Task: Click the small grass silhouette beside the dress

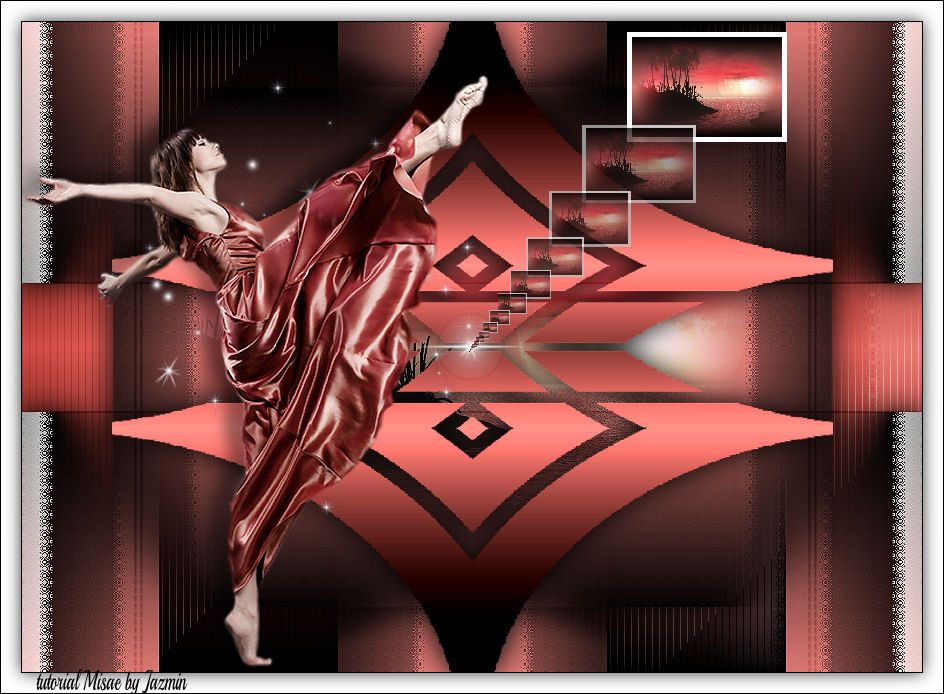Action: click(417, 362)
